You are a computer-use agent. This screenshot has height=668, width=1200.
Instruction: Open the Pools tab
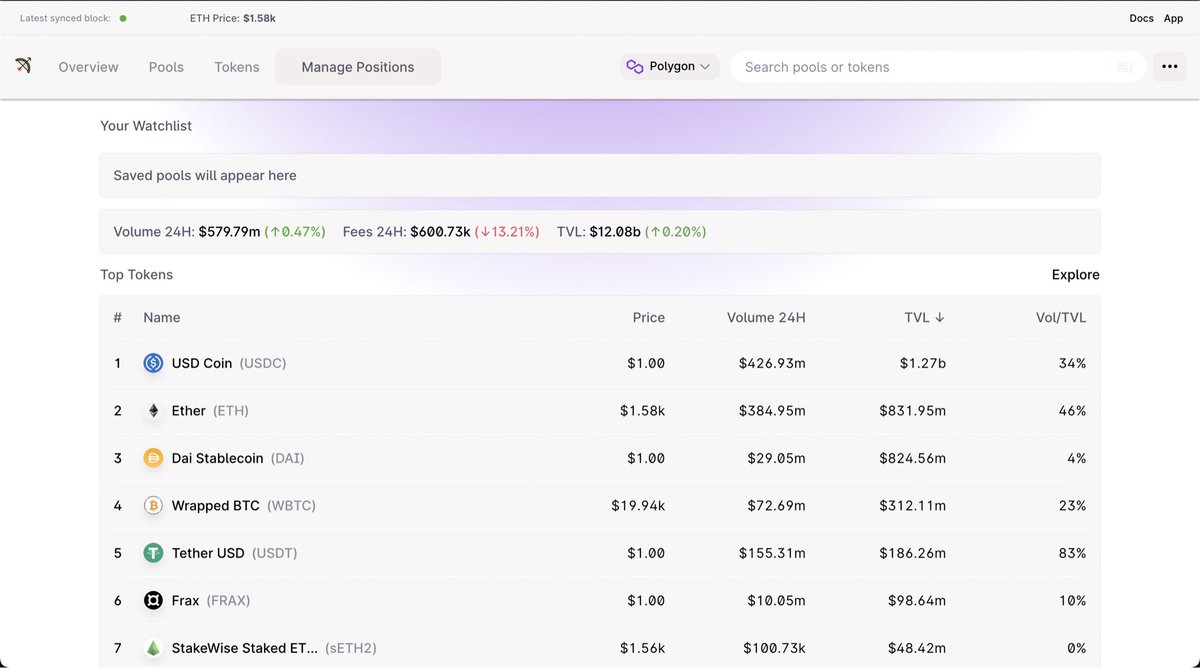pos(166,67)
